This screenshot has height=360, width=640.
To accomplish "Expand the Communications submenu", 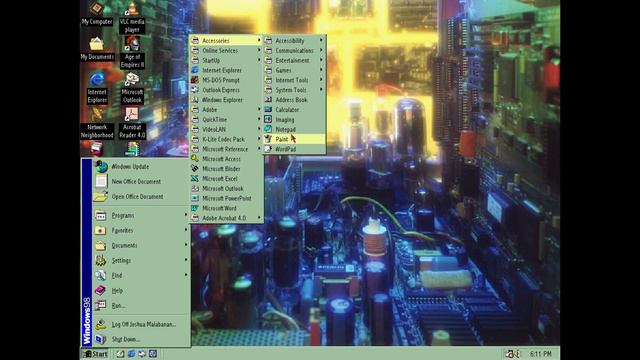I will point(294,51).
